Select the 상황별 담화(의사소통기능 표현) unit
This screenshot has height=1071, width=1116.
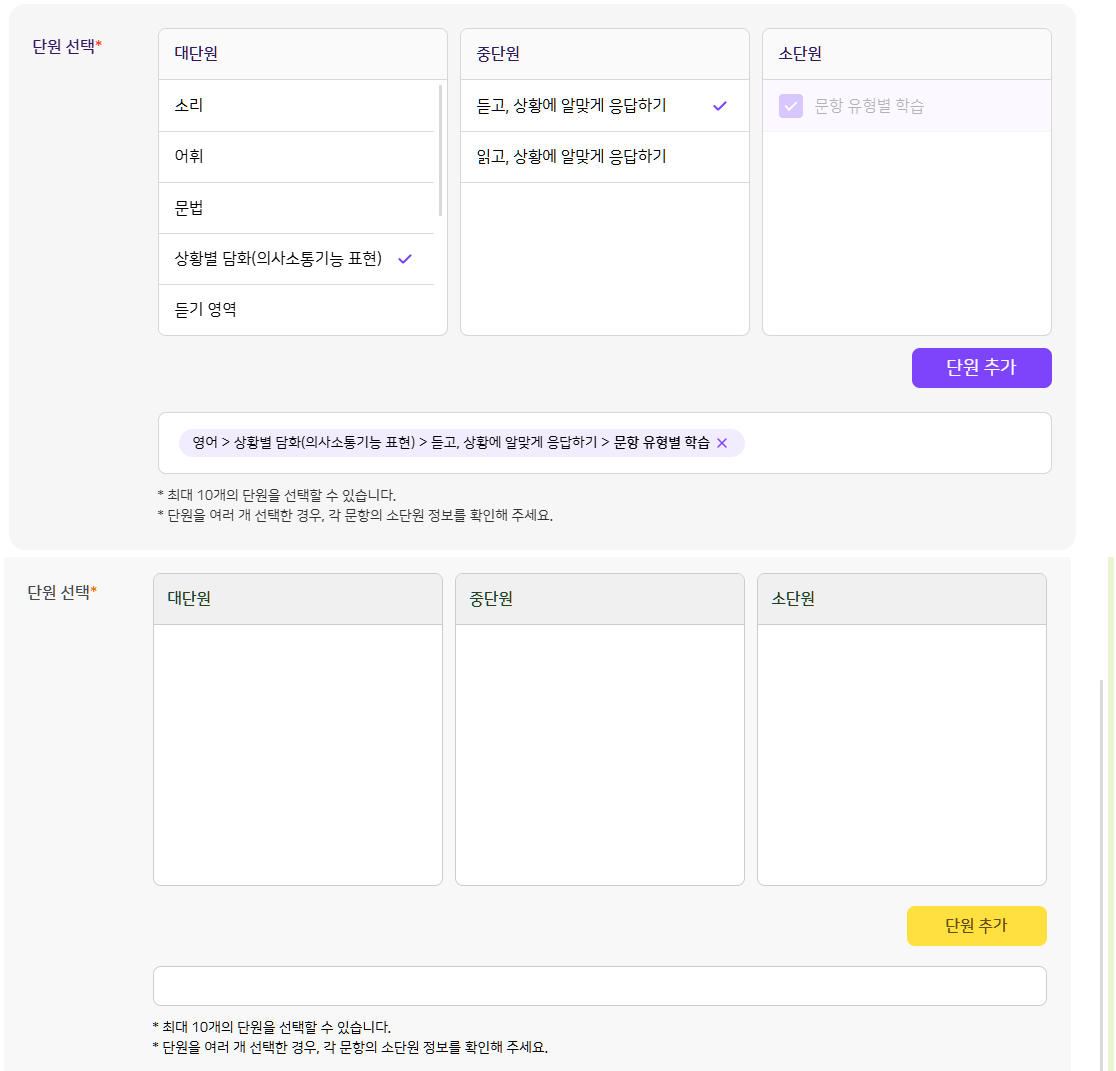click(x=296, y=260)
